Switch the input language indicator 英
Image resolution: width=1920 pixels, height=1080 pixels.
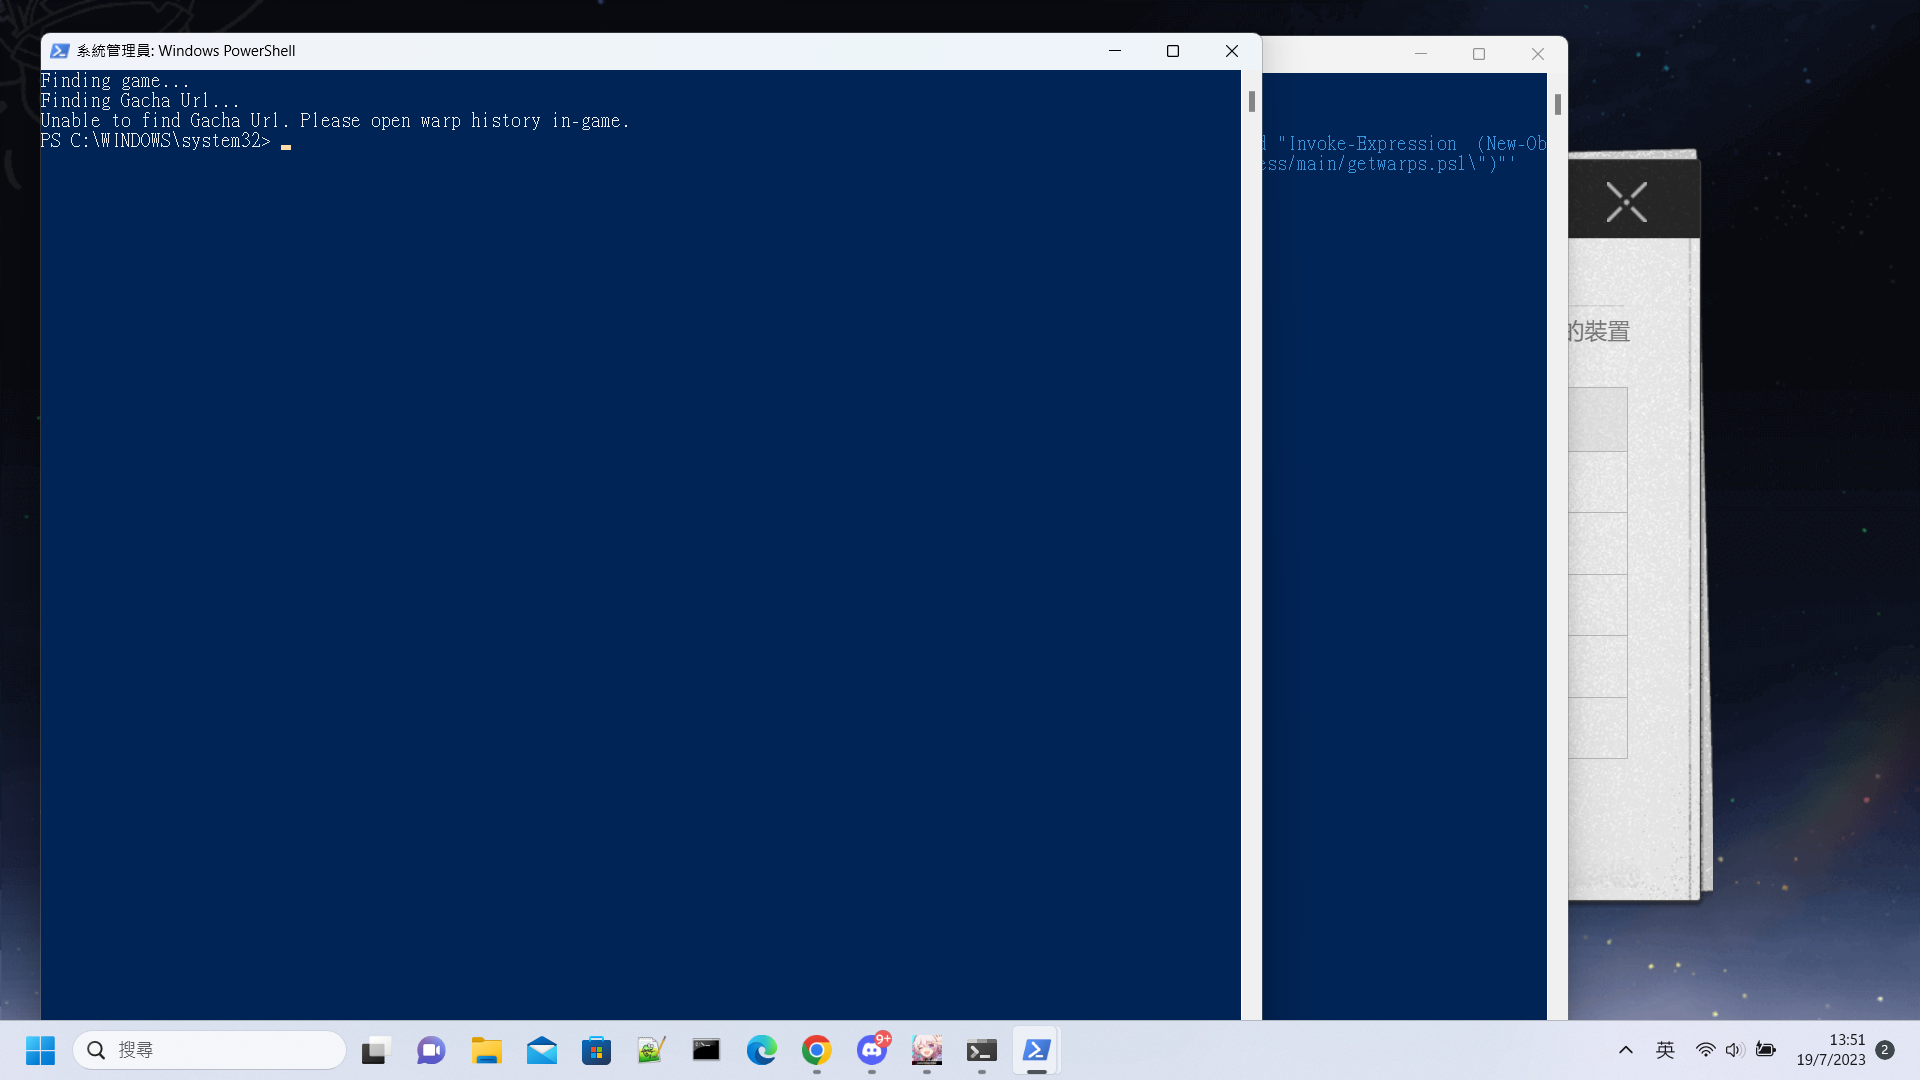(1665, 1050)
